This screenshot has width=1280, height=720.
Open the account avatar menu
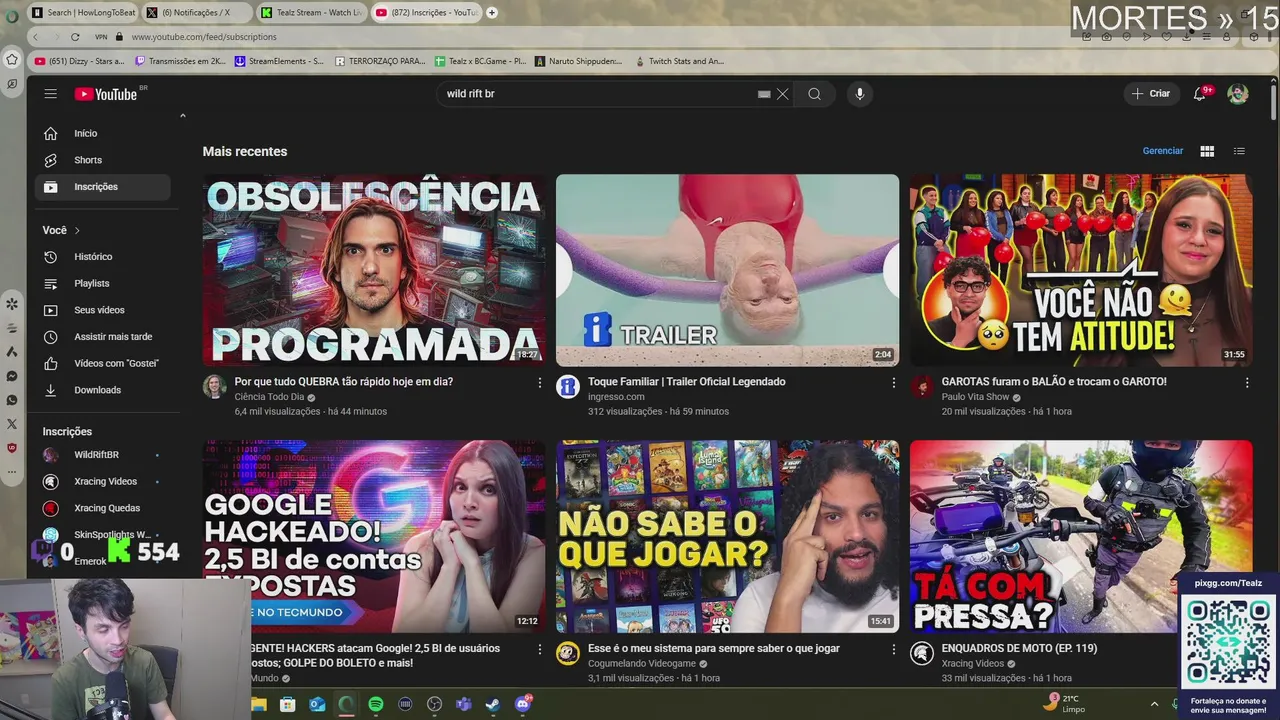pyautogui.click(x=1238, y=94)
